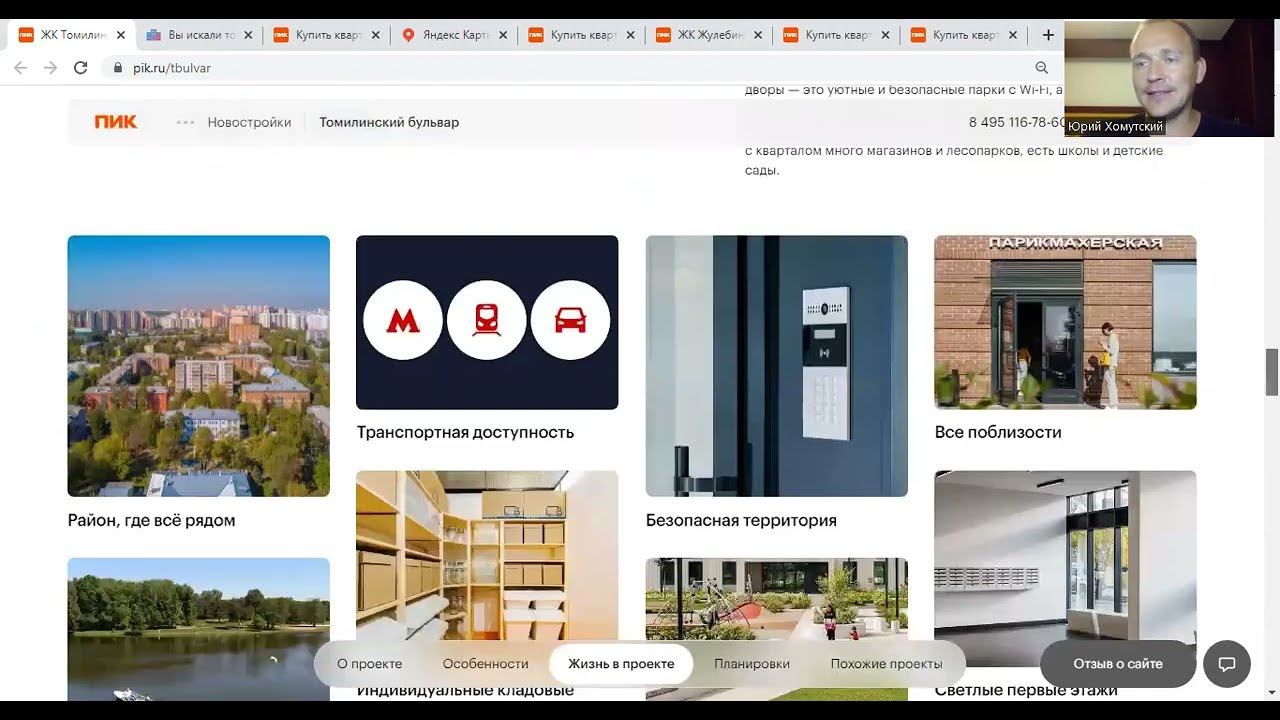This screenshot has height=720, width=1280.
Task: Click the car icon in transport card
Action: tap(571, 320)
